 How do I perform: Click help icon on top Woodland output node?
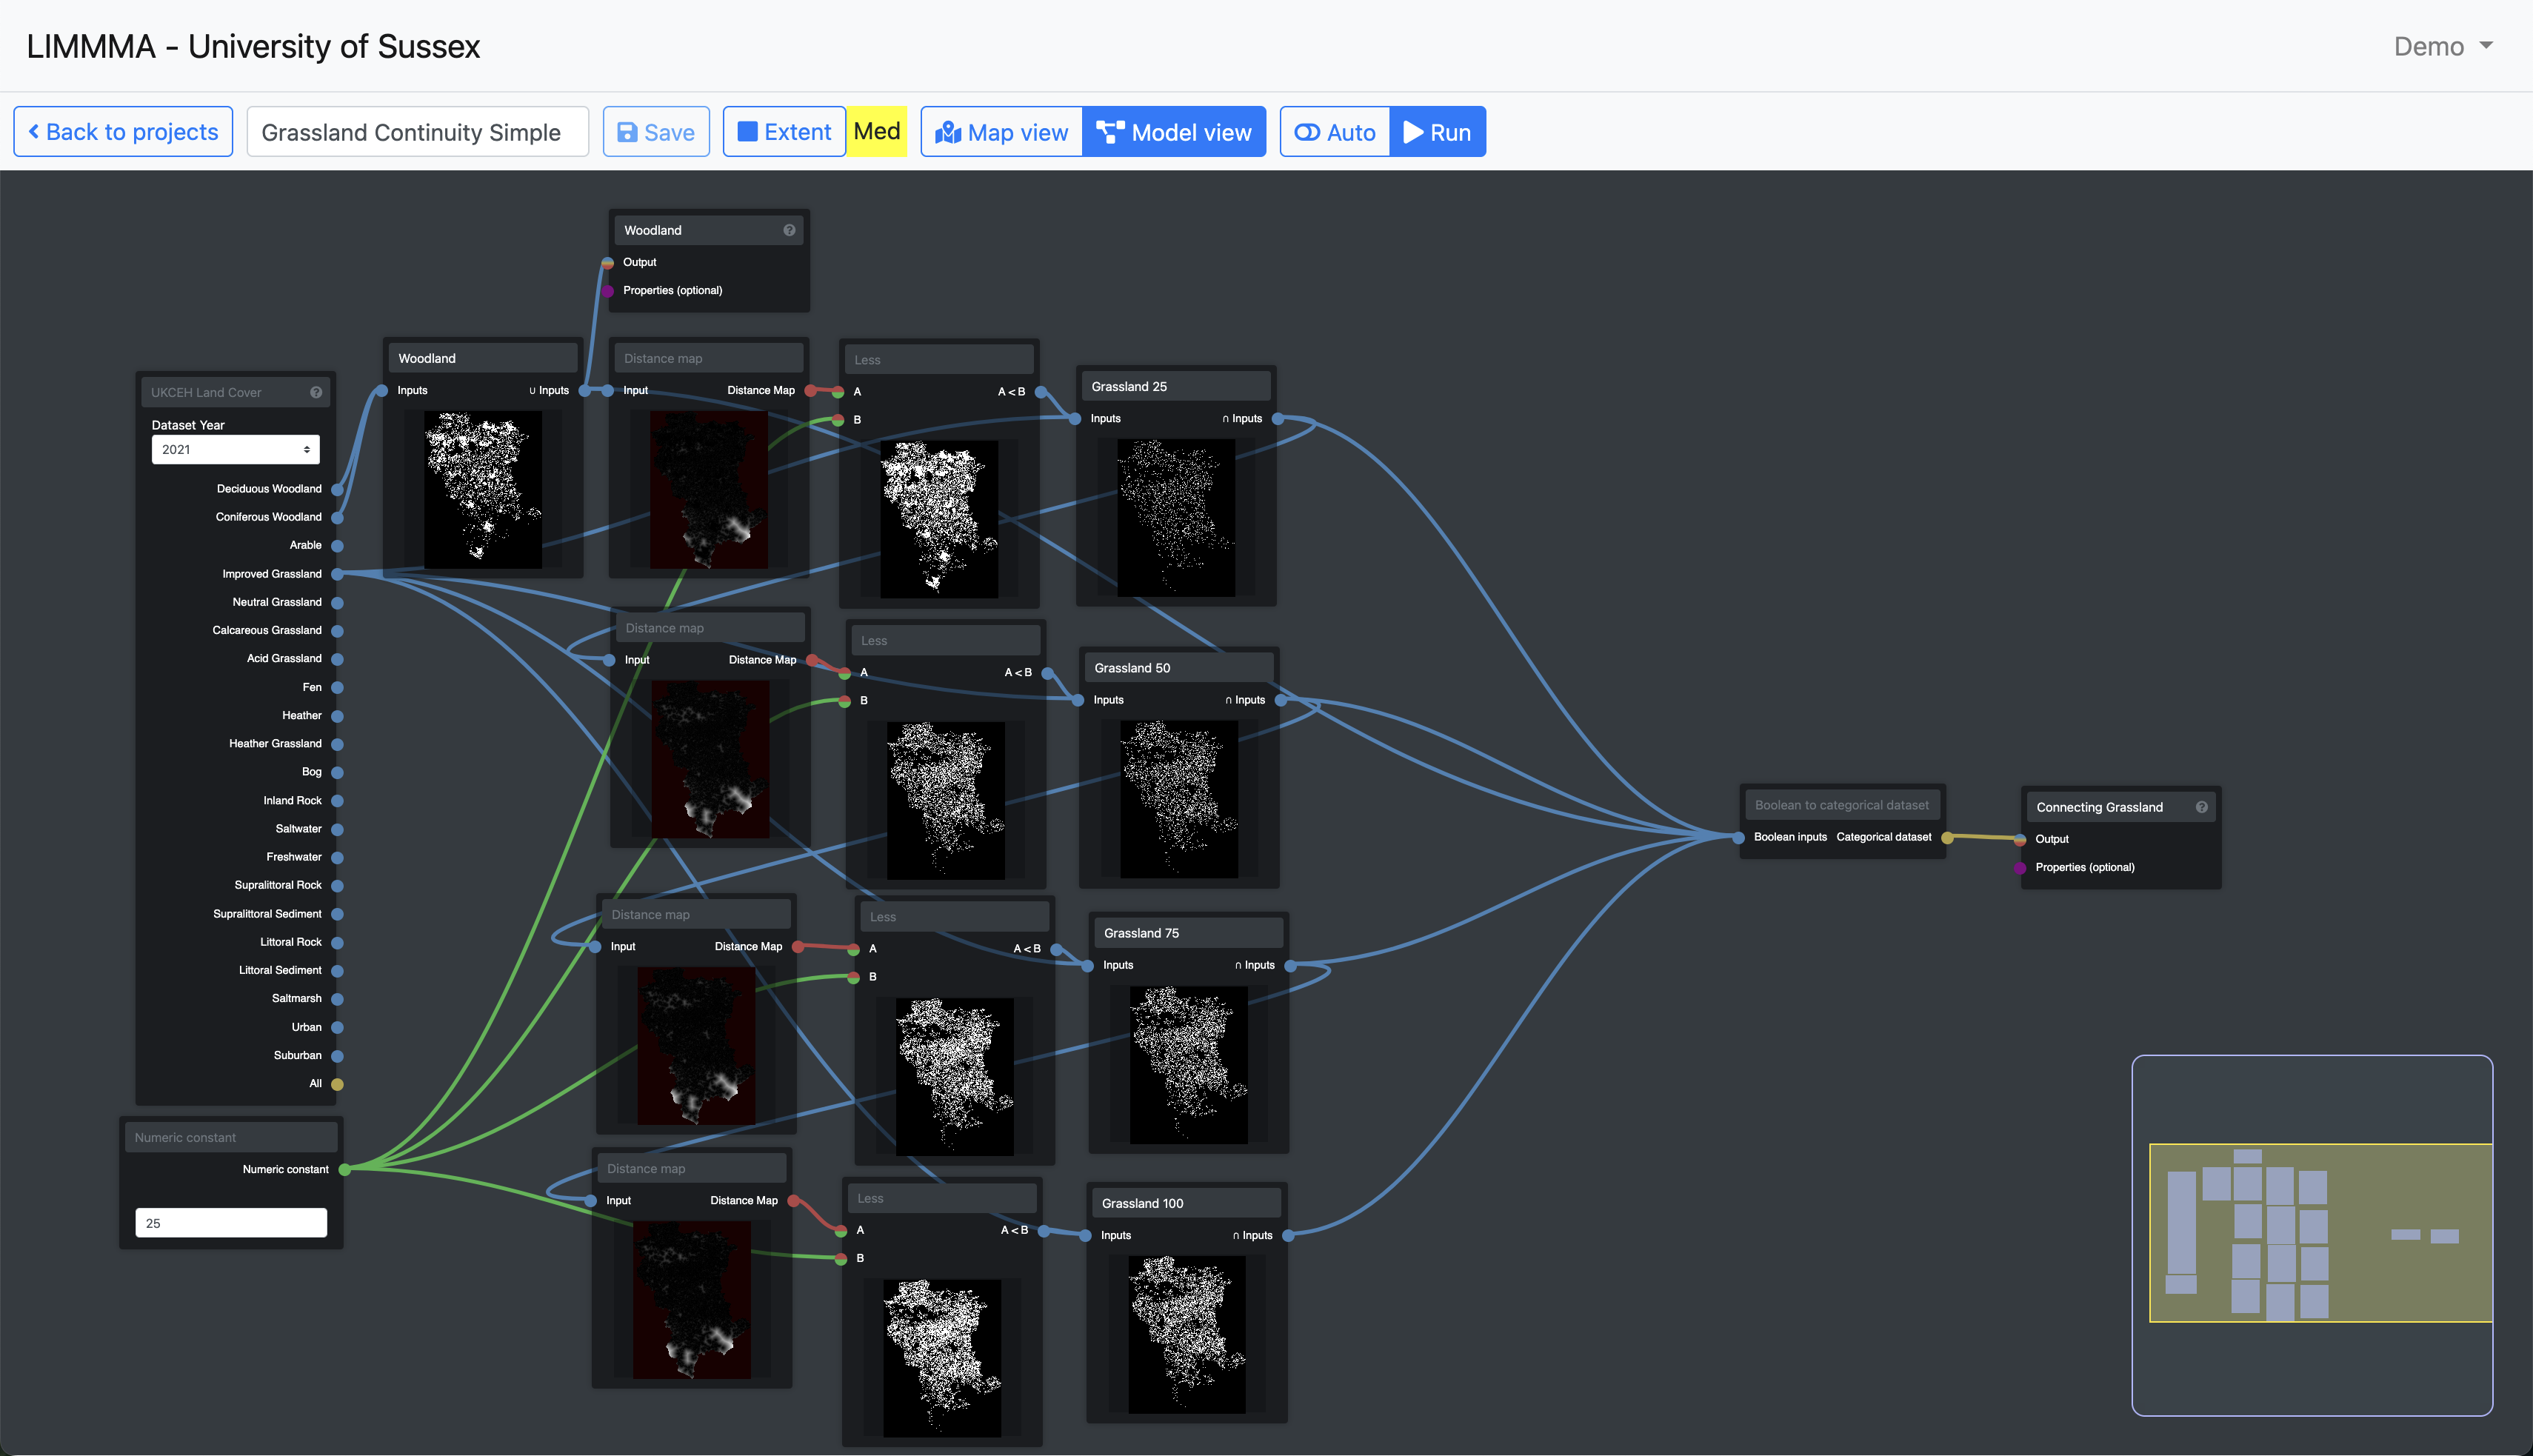[789, 230]
